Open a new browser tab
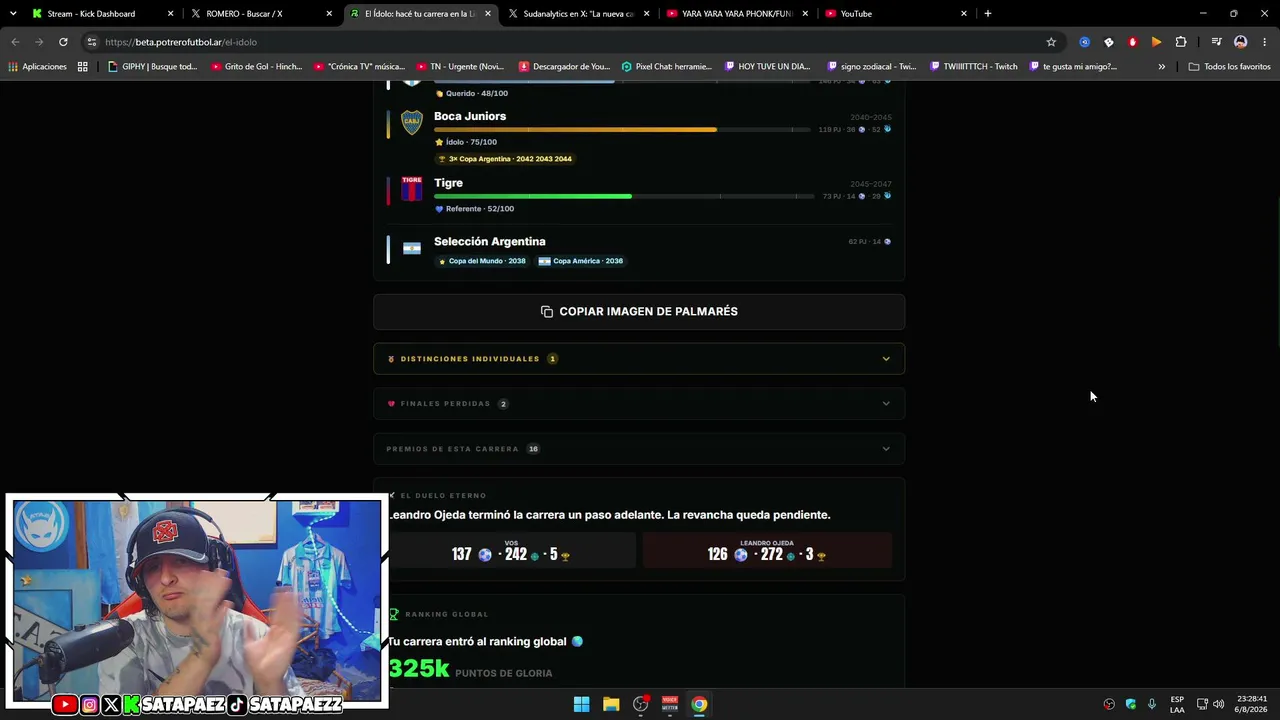The width and height of the screenshot is (1280, 720). [x=988, y=14]
